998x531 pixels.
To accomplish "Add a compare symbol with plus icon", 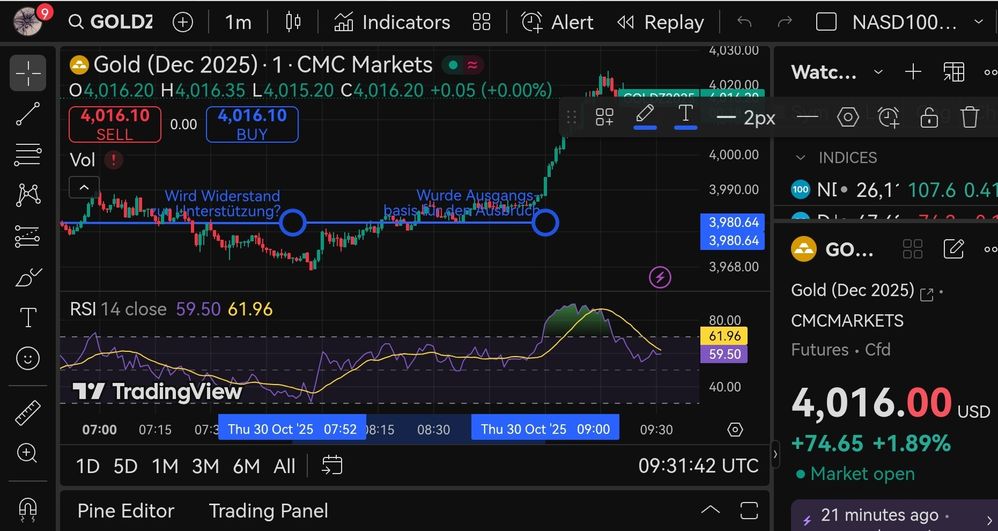I will click(183, 22).
